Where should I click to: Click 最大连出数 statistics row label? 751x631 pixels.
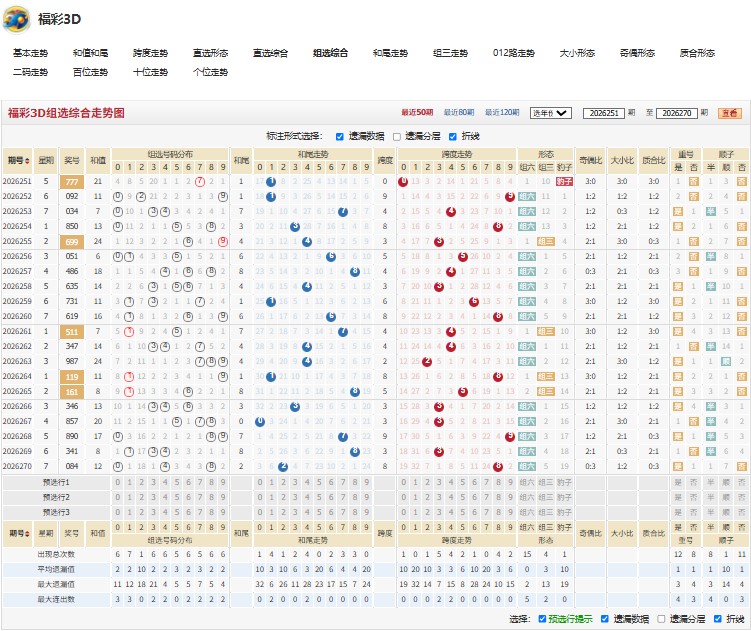point(57,599)
